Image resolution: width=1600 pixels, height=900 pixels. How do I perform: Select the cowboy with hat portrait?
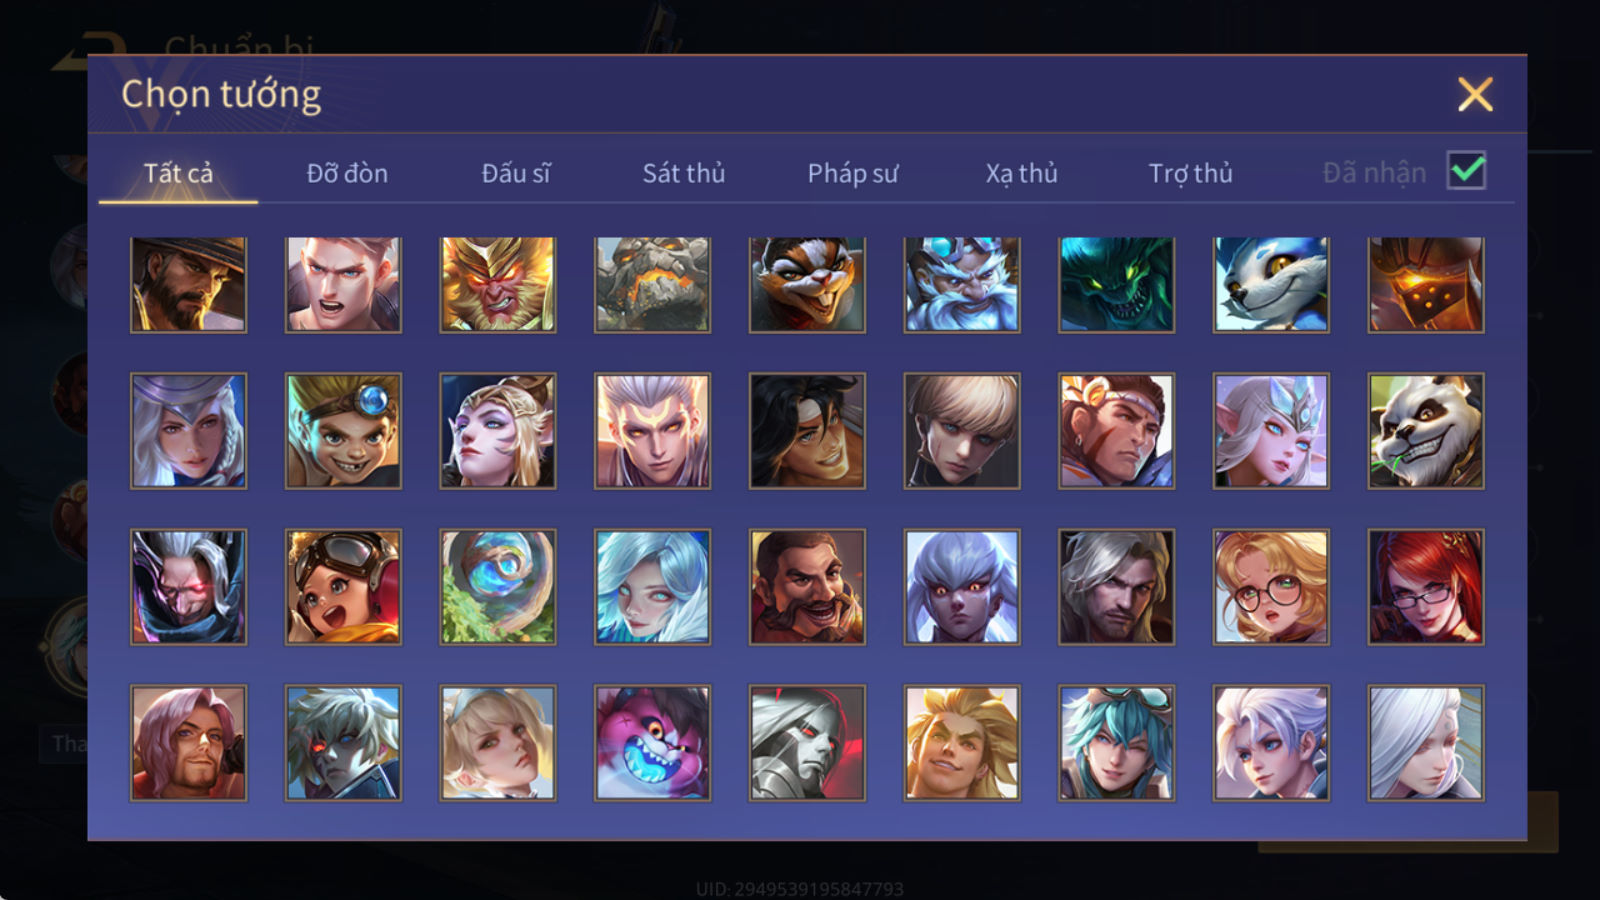(x=188, y=285)
